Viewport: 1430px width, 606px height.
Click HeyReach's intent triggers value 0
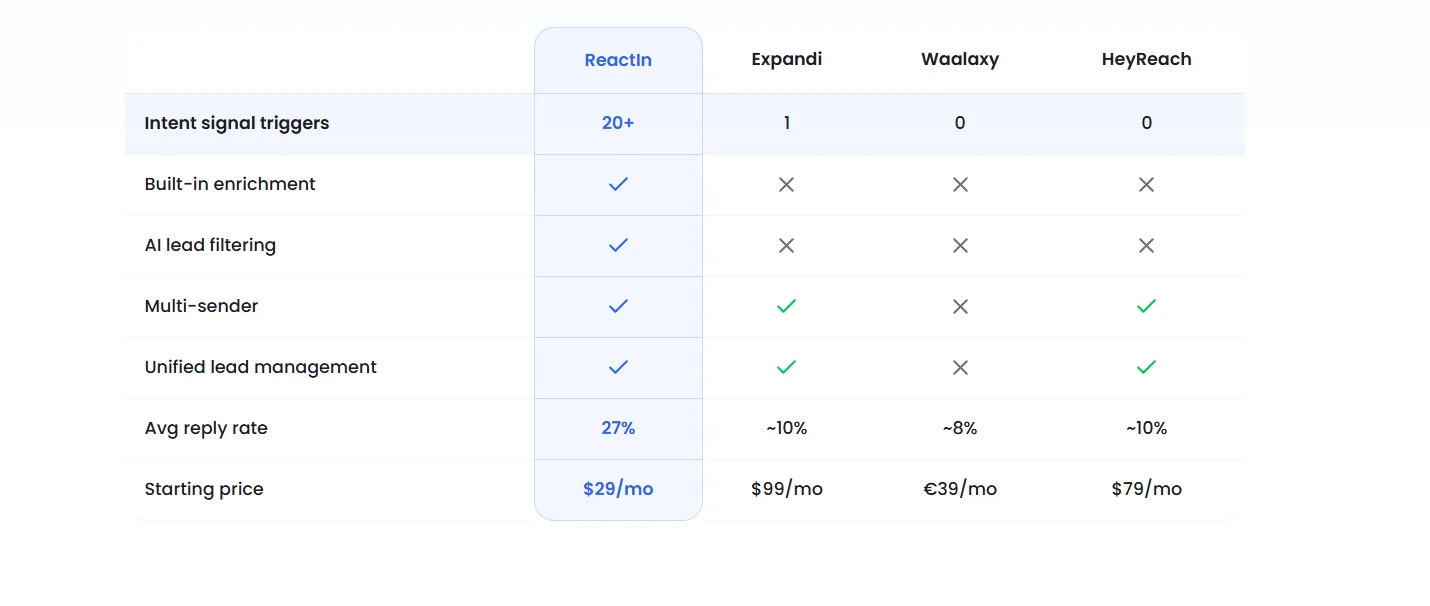pyautogui.click(x=1146, y=123)
